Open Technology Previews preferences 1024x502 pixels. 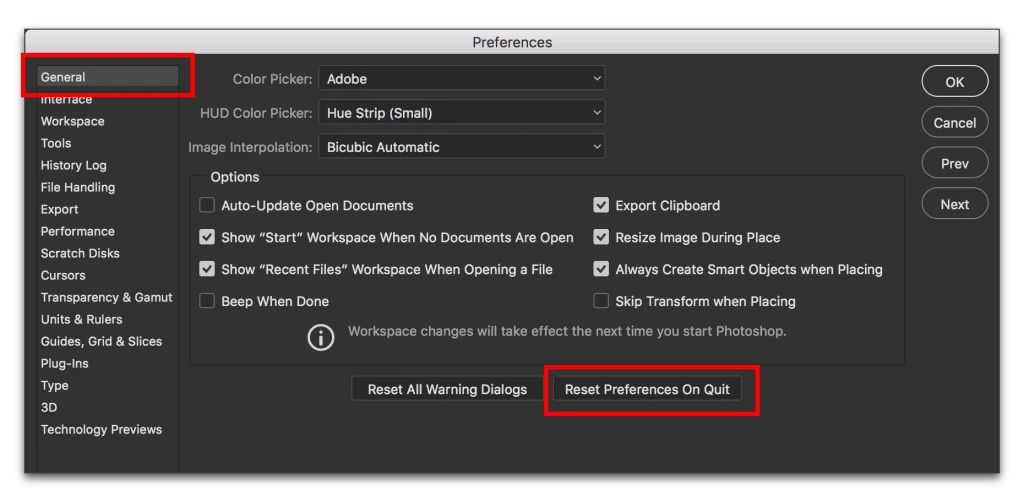tap(101, 430)
